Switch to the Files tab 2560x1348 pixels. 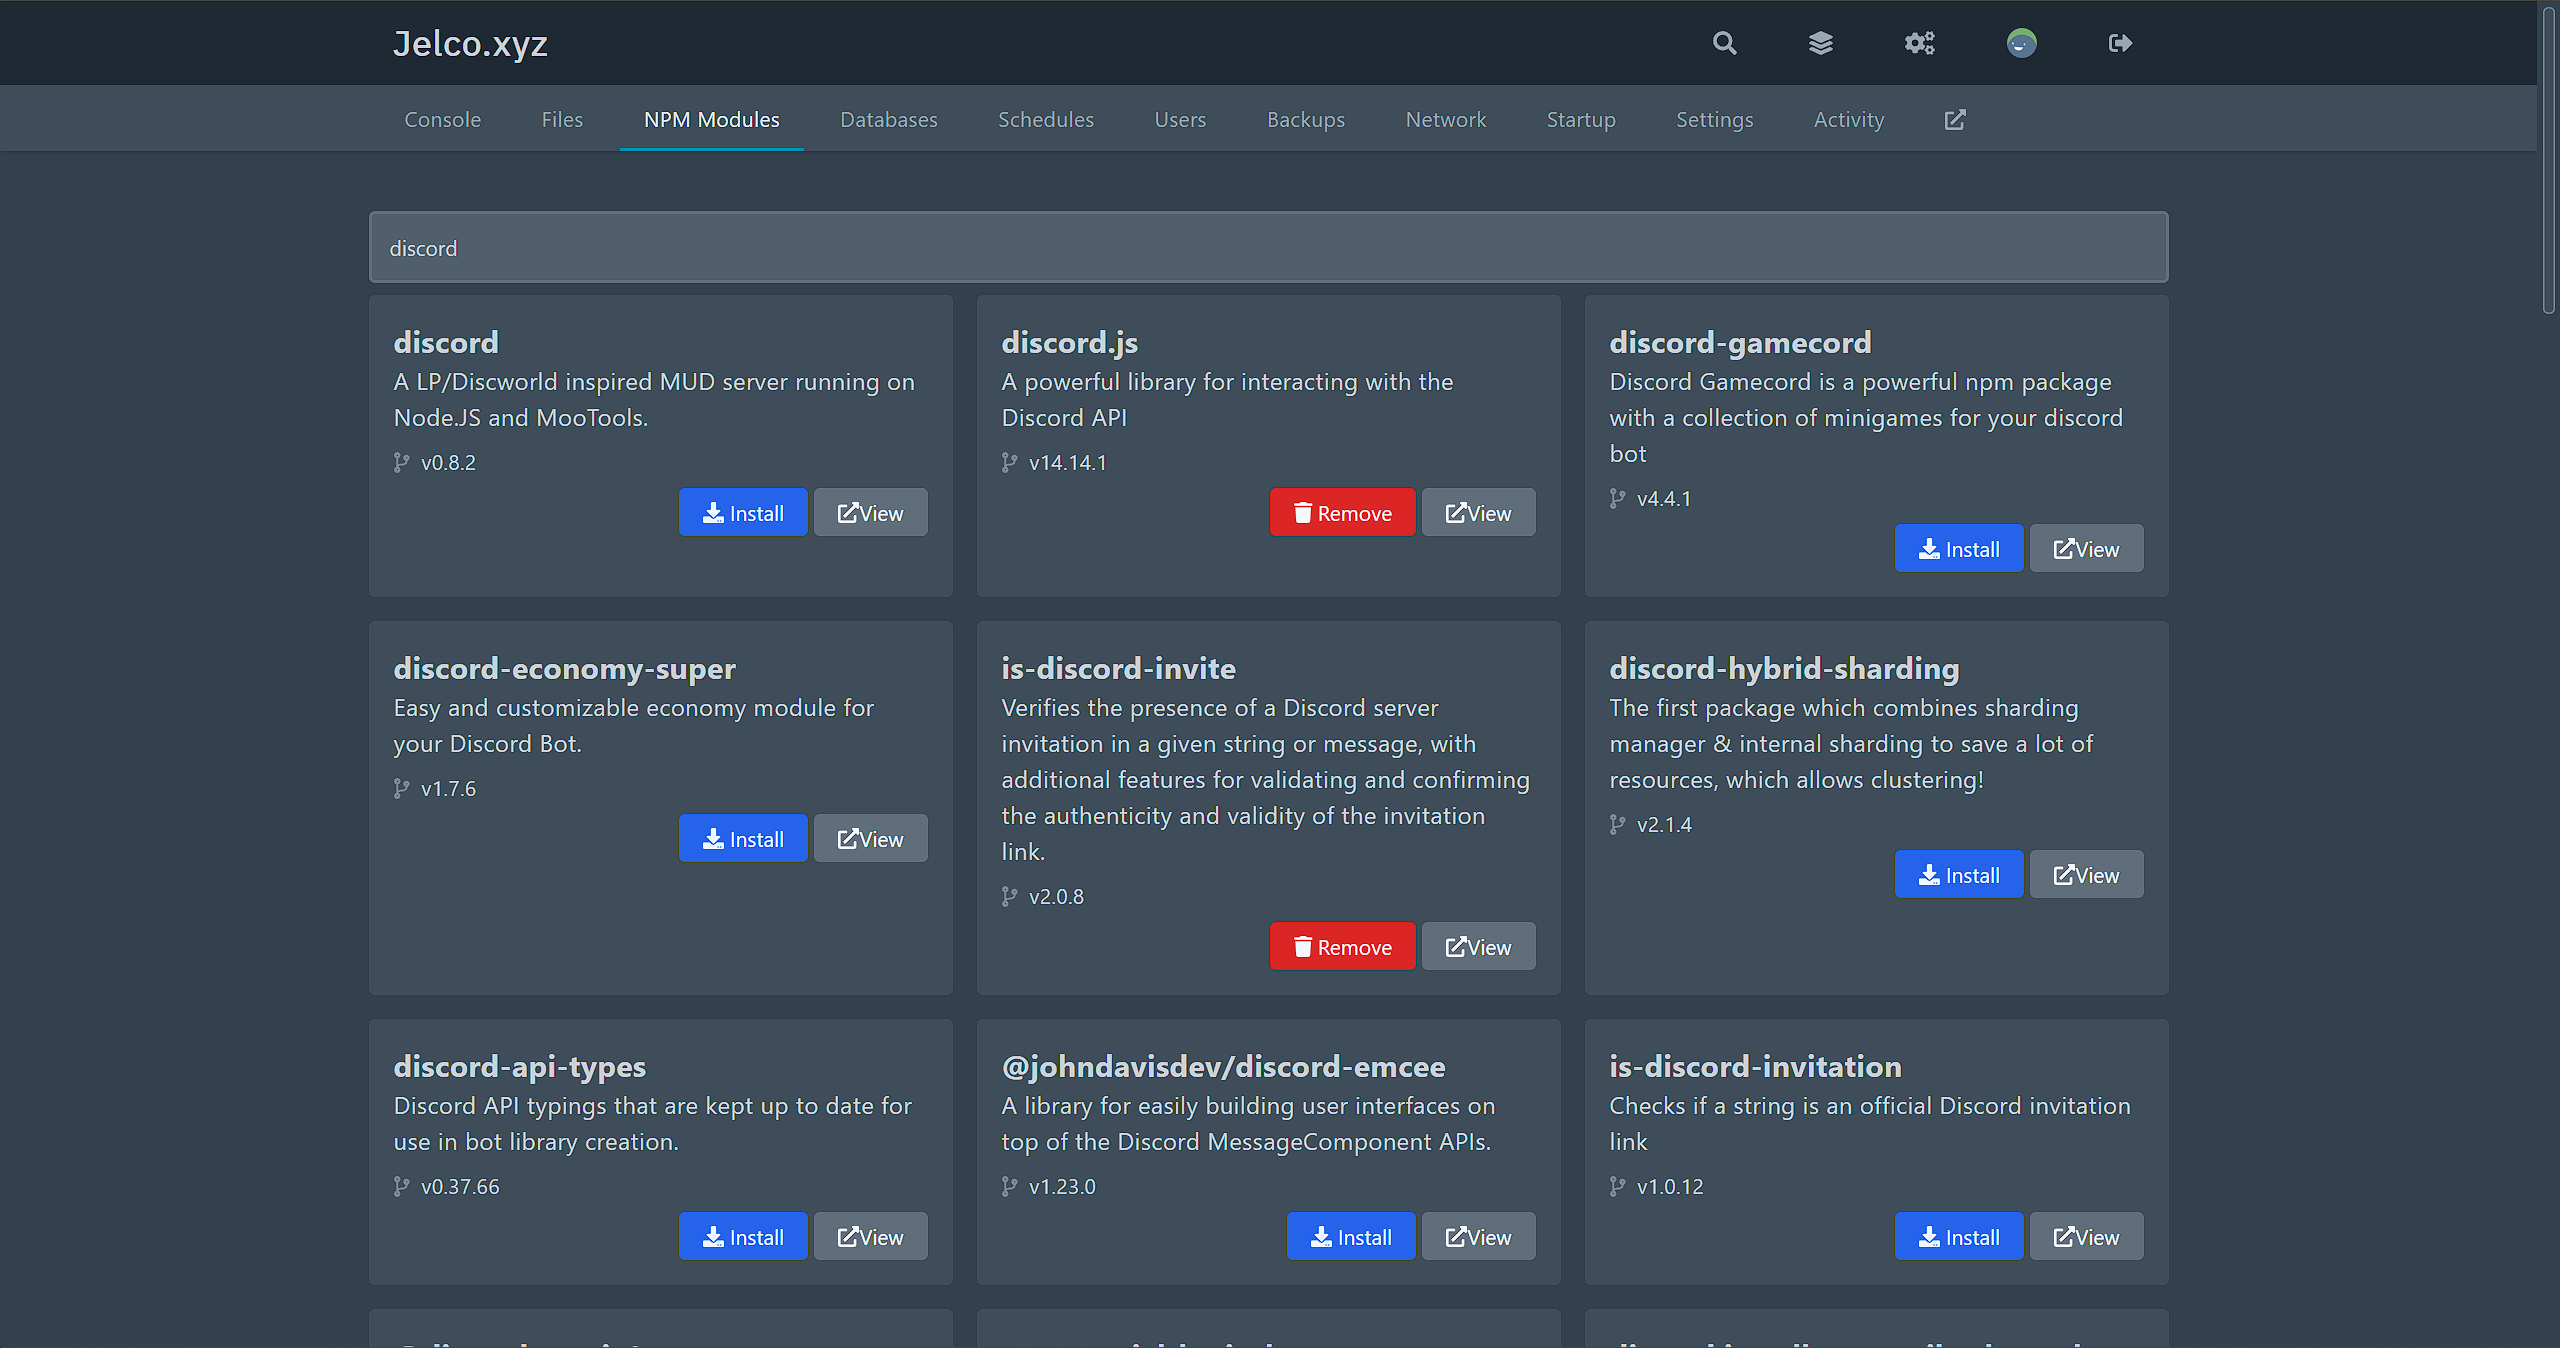click(x=562, y=119)
